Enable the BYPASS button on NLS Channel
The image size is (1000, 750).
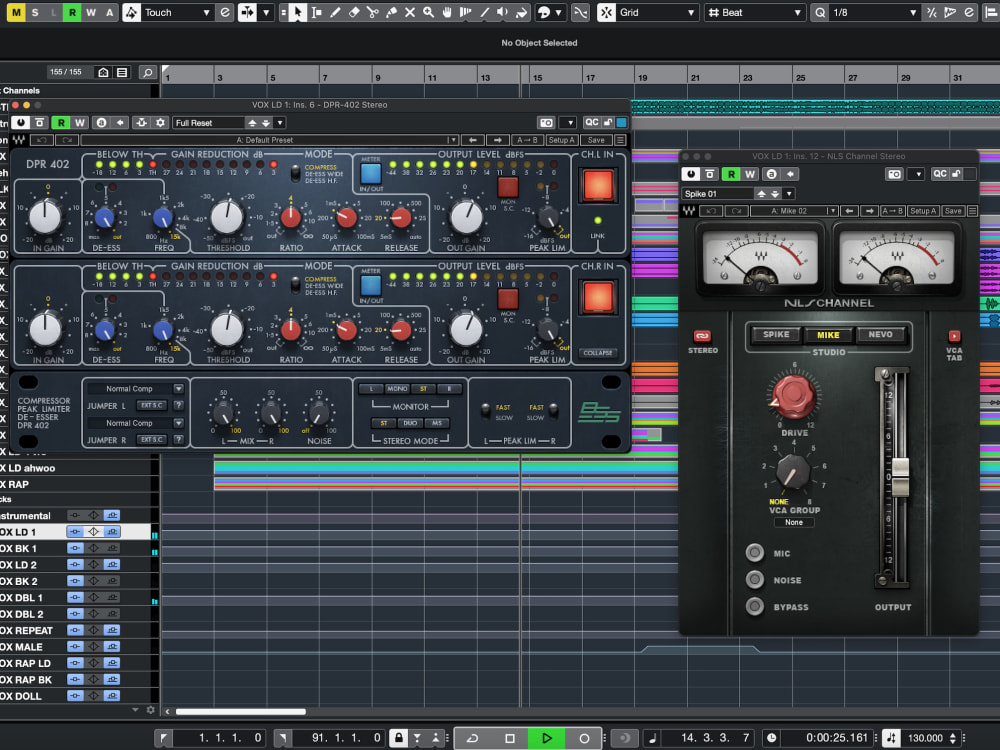[754, 606]
